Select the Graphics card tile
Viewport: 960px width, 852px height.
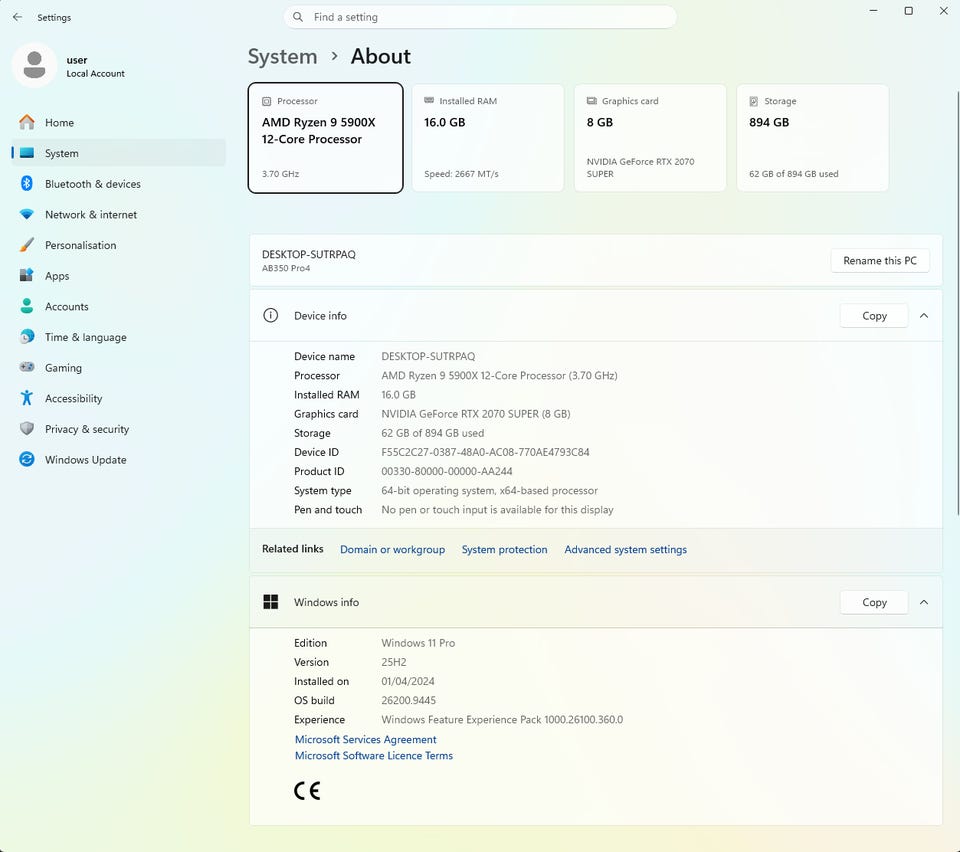point(650,138)
